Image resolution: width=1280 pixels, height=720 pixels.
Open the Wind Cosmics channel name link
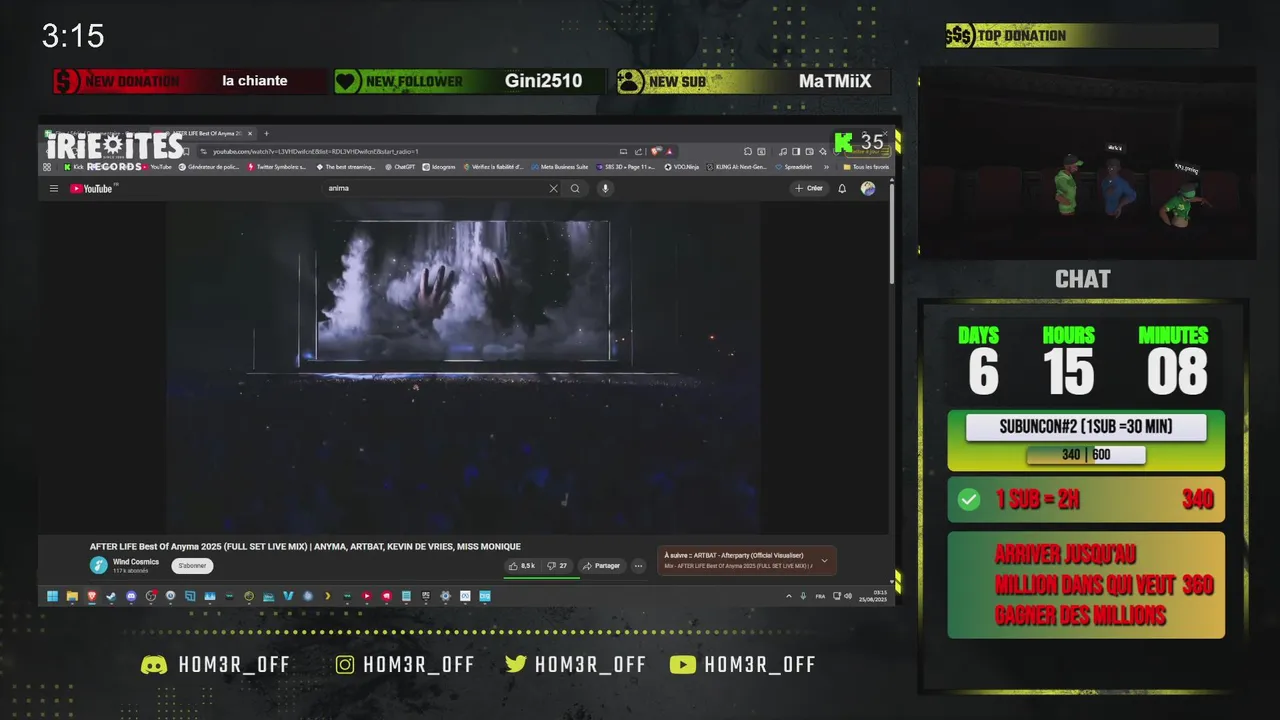[136, 562]
